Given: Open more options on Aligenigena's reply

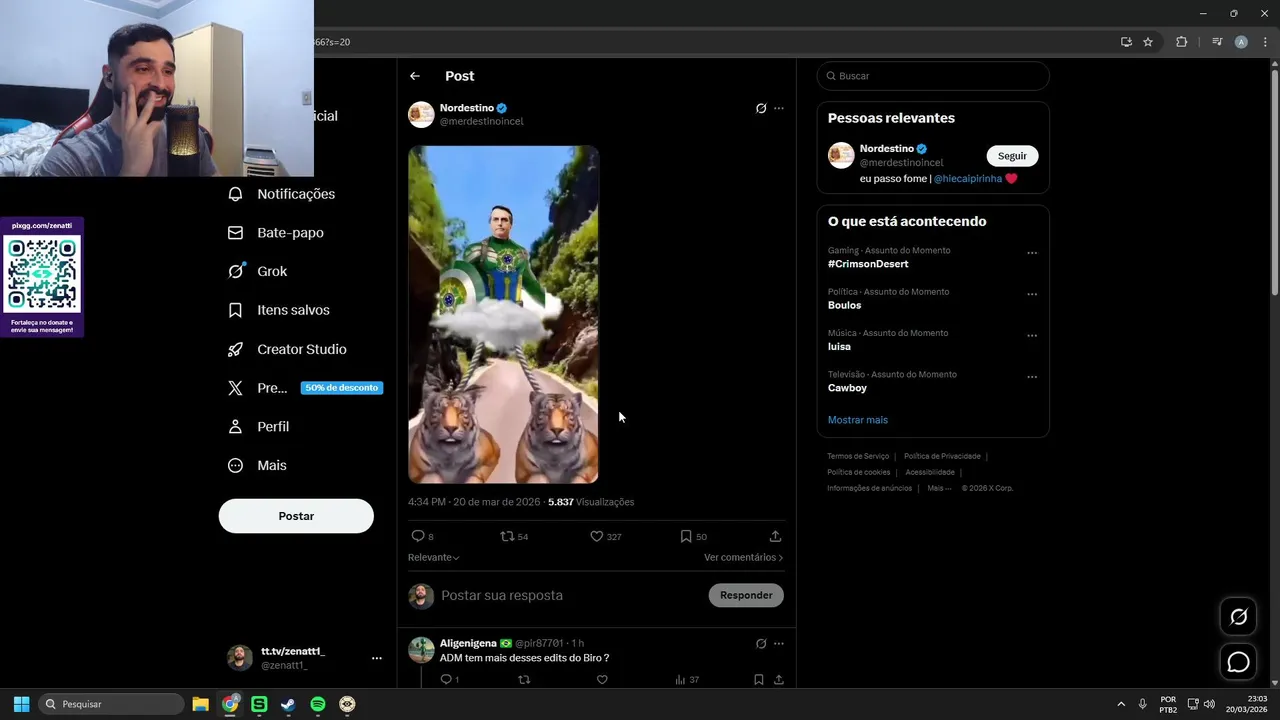Looking at the screenshot, I should [x=779, y=644].
